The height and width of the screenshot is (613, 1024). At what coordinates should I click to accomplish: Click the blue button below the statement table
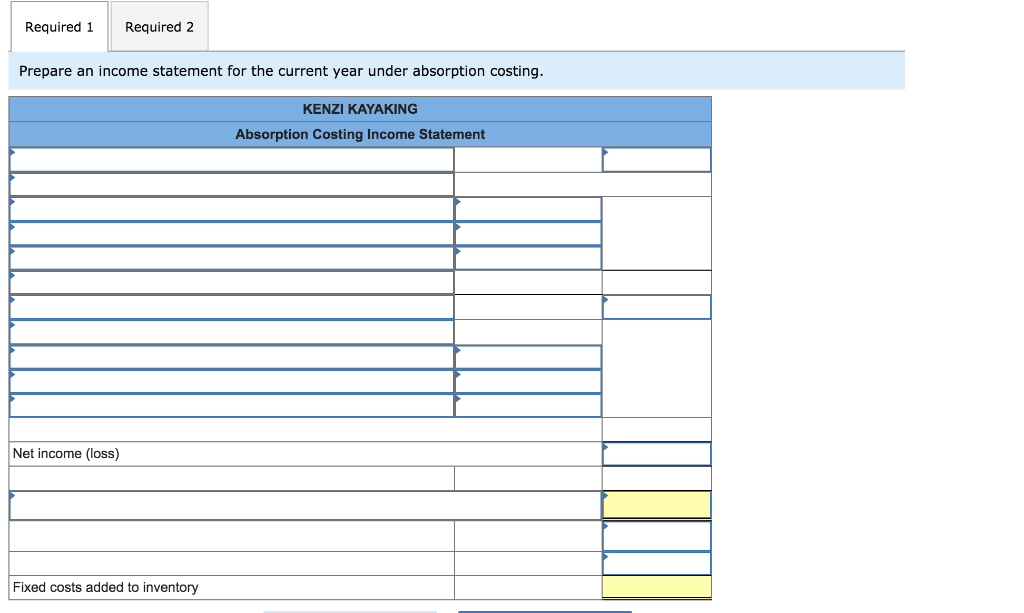click(545, 611)
